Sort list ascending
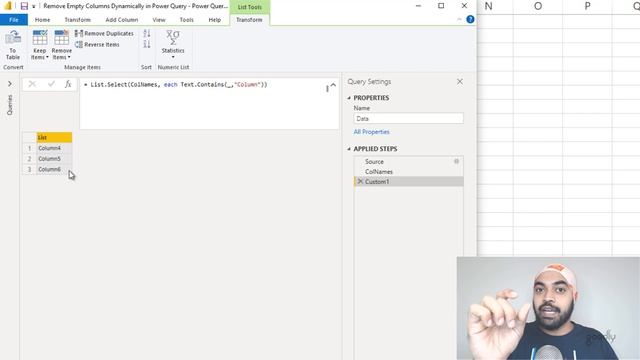Screen dimensions: 640x360 pos(147,33)
